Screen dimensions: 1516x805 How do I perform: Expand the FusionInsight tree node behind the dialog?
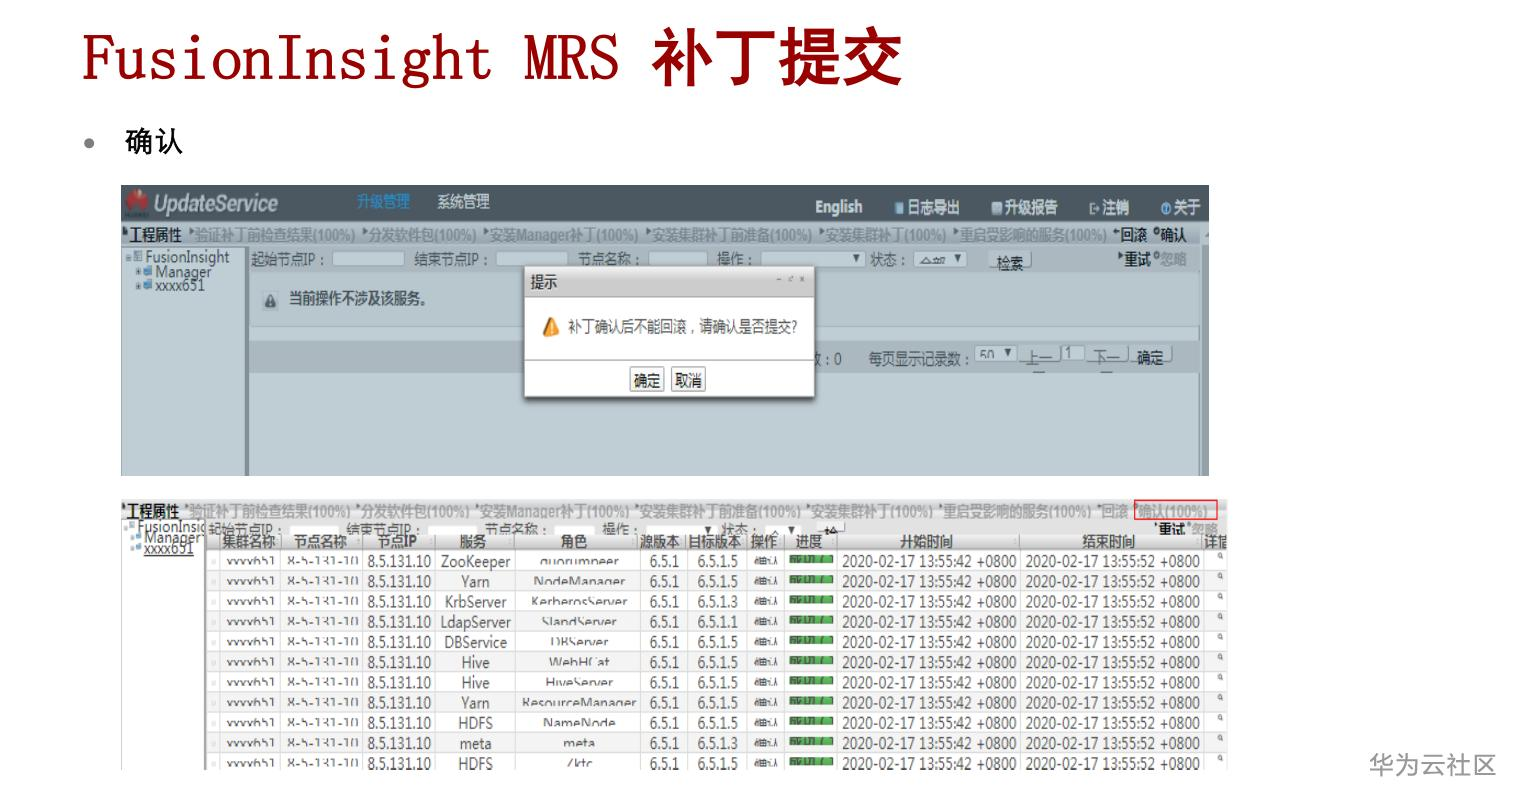point(128,257)
